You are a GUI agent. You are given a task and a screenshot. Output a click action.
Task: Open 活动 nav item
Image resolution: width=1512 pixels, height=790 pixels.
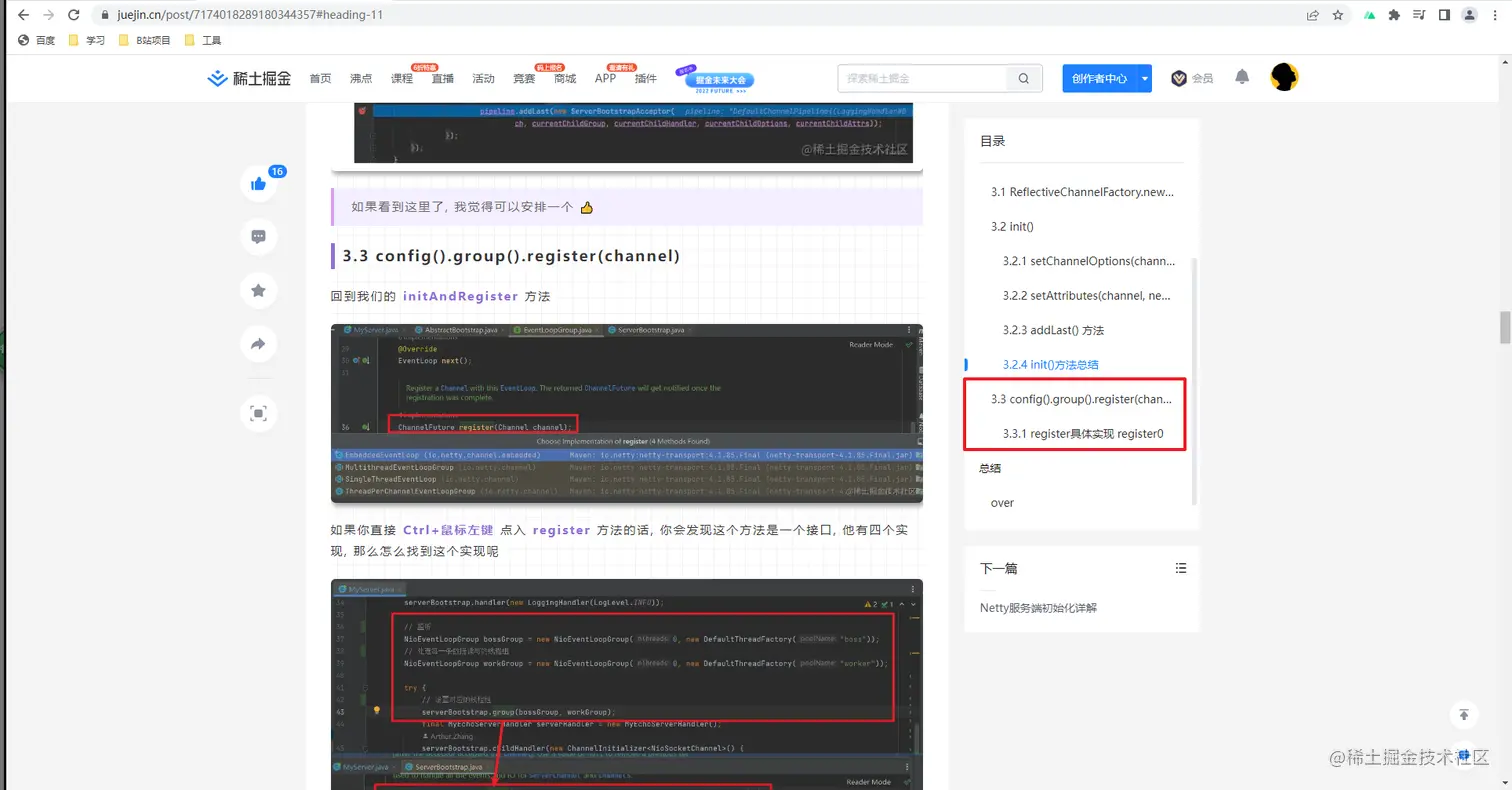[x=483, y=78]
